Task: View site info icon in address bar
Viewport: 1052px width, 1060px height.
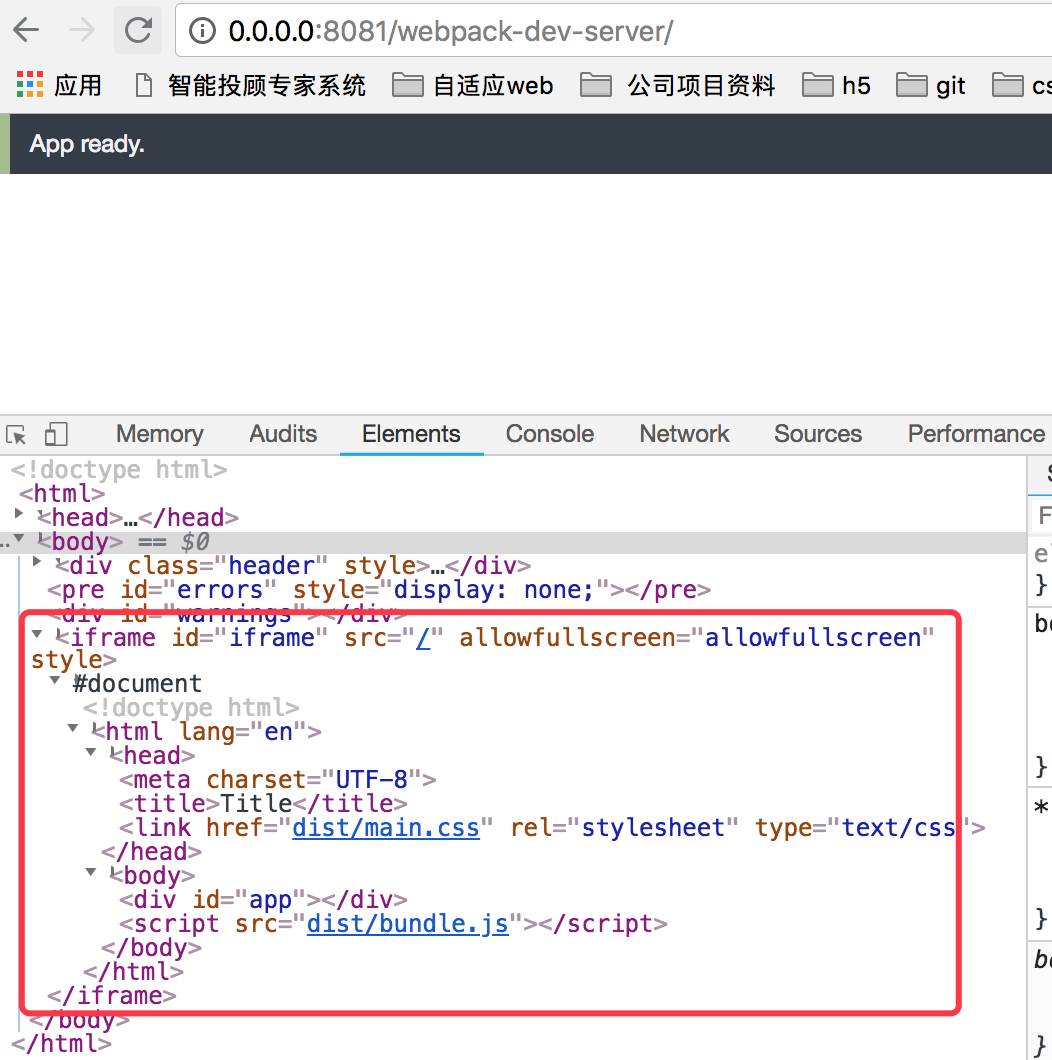Action: pyautogui.click(x=201, y=30)
